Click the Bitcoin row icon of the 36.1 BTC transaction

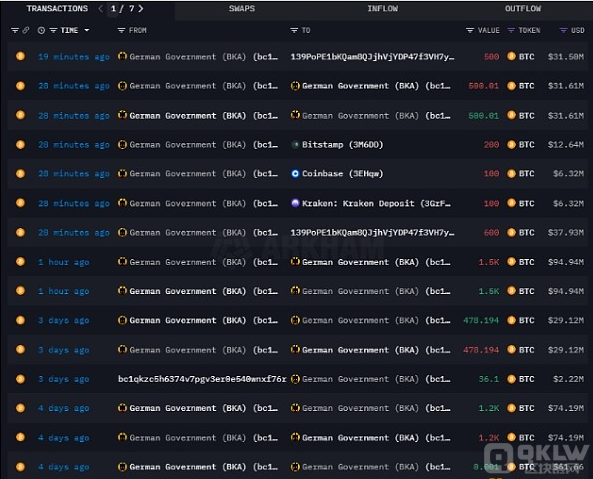coord(20,379)
